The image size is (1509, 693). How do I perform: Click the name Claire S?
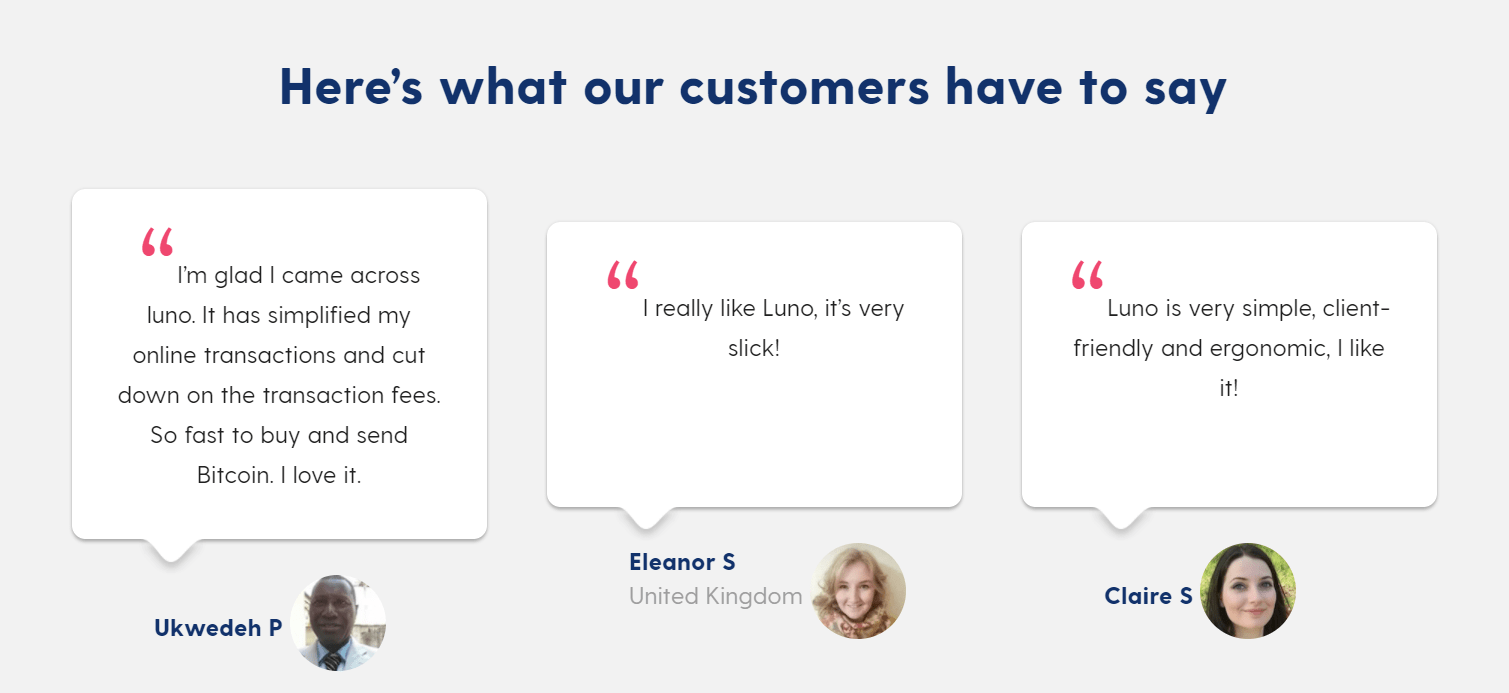click(x=1148, y=596)
